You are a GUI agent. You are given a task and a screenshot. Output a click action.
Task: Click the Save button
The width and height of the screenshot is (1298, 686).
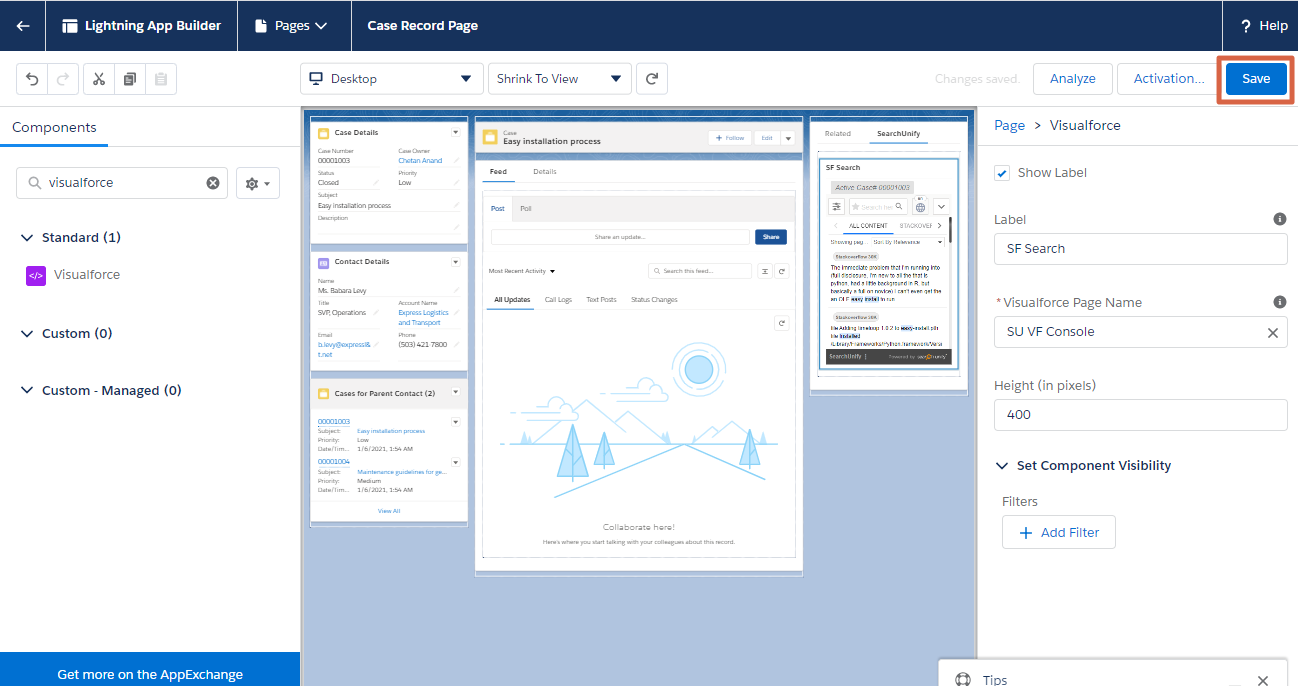point(1255,79)
